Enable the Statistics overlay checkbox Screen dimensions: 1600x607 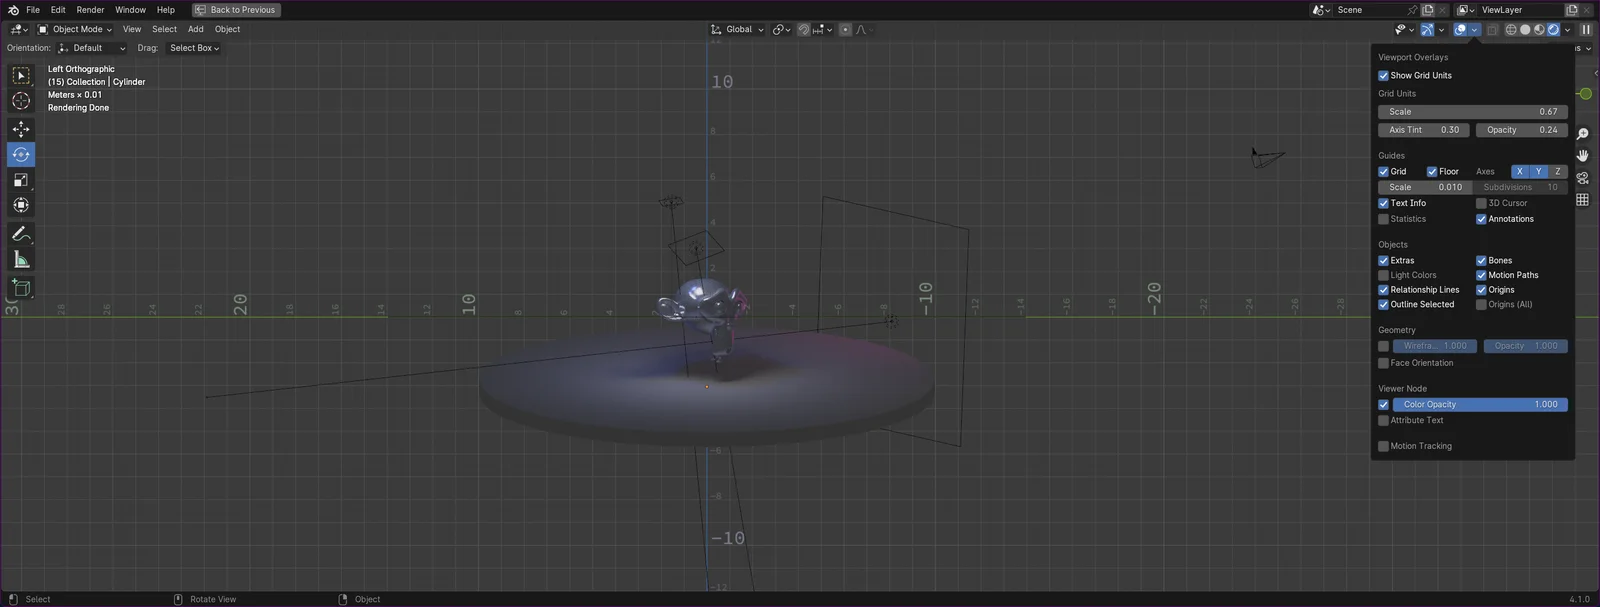click(x=1384, y=219)
